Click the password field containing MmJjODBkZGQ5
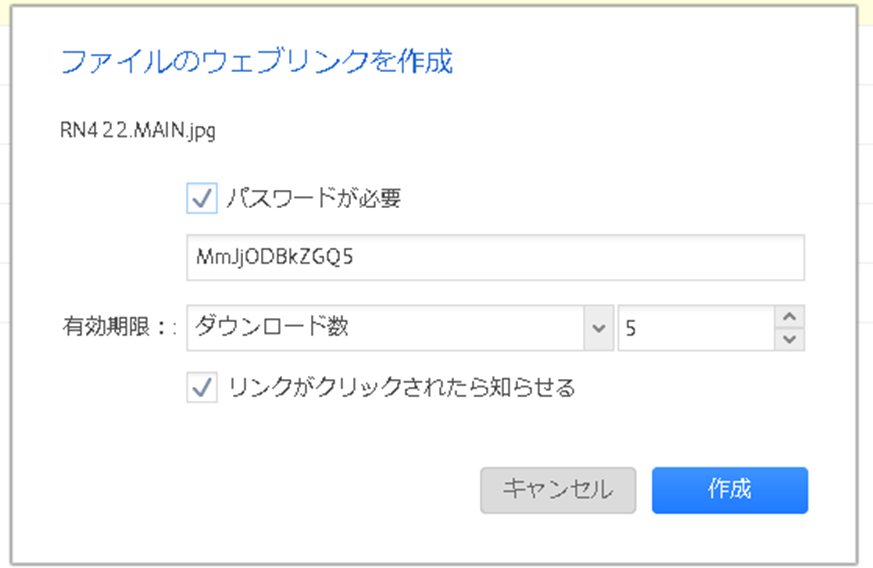The image size is (873, 568). (496, 257)
